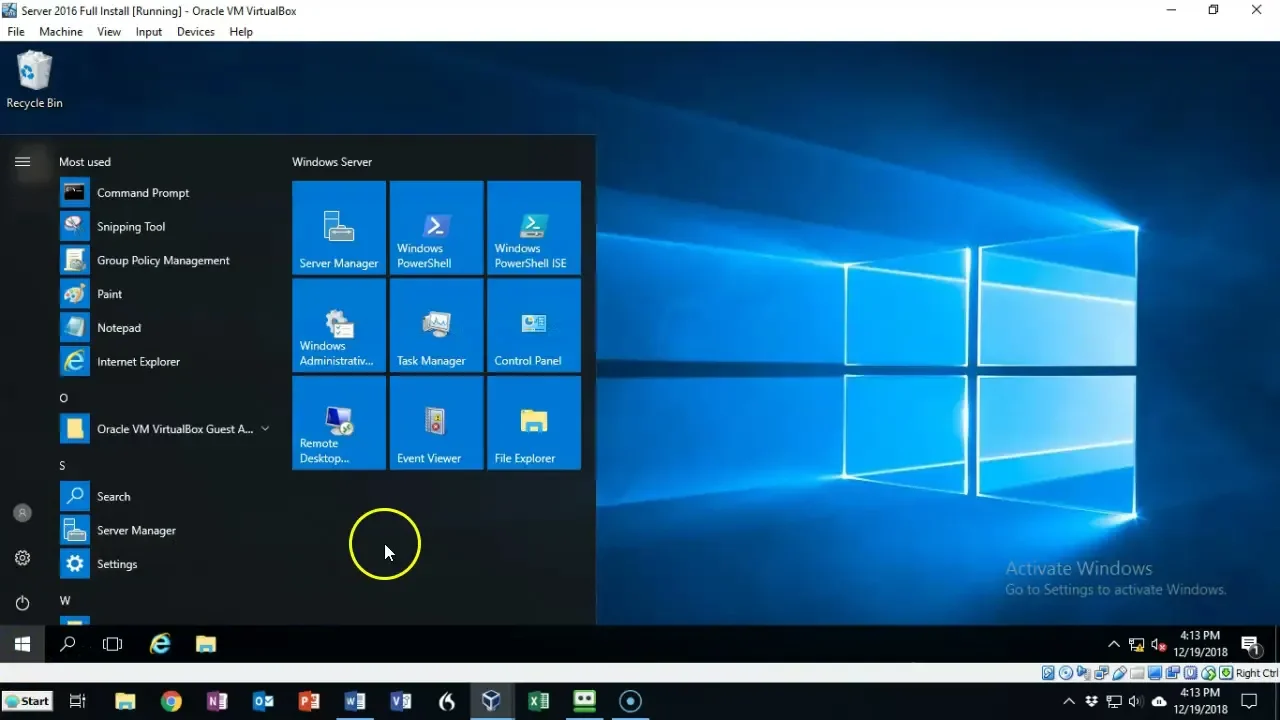The height and width of the screenshot is (720, 1280).
Task: Expand the Start menu hamburger button
Action: pyautogui.click(x=23, y=162)
